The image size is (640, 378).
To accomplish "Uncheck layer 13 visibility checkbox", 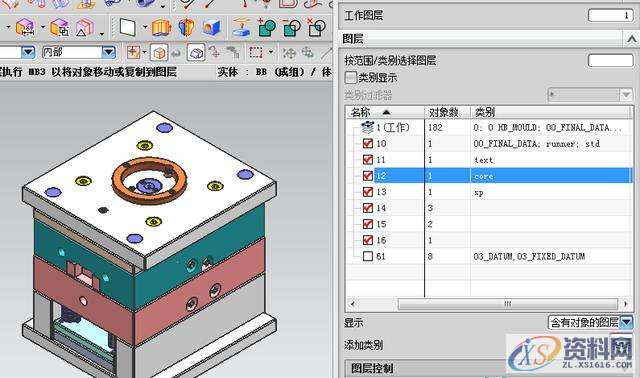I will pyautogui.click(x=368, y=192).
